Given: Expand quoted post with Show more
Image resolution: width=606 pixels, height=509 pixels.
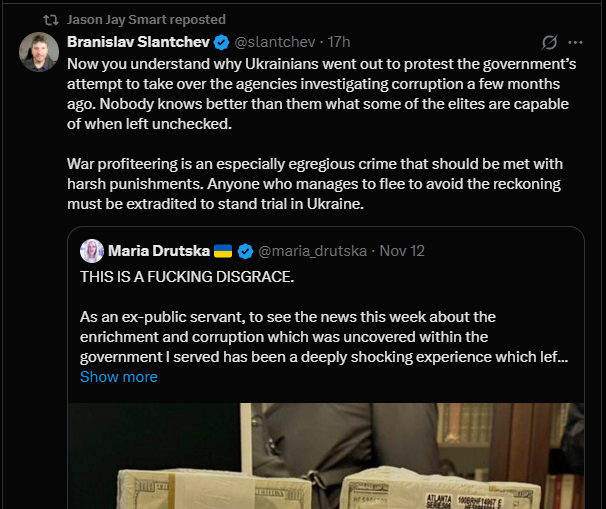Looking at the screenshot, I should tap(118, 377).
